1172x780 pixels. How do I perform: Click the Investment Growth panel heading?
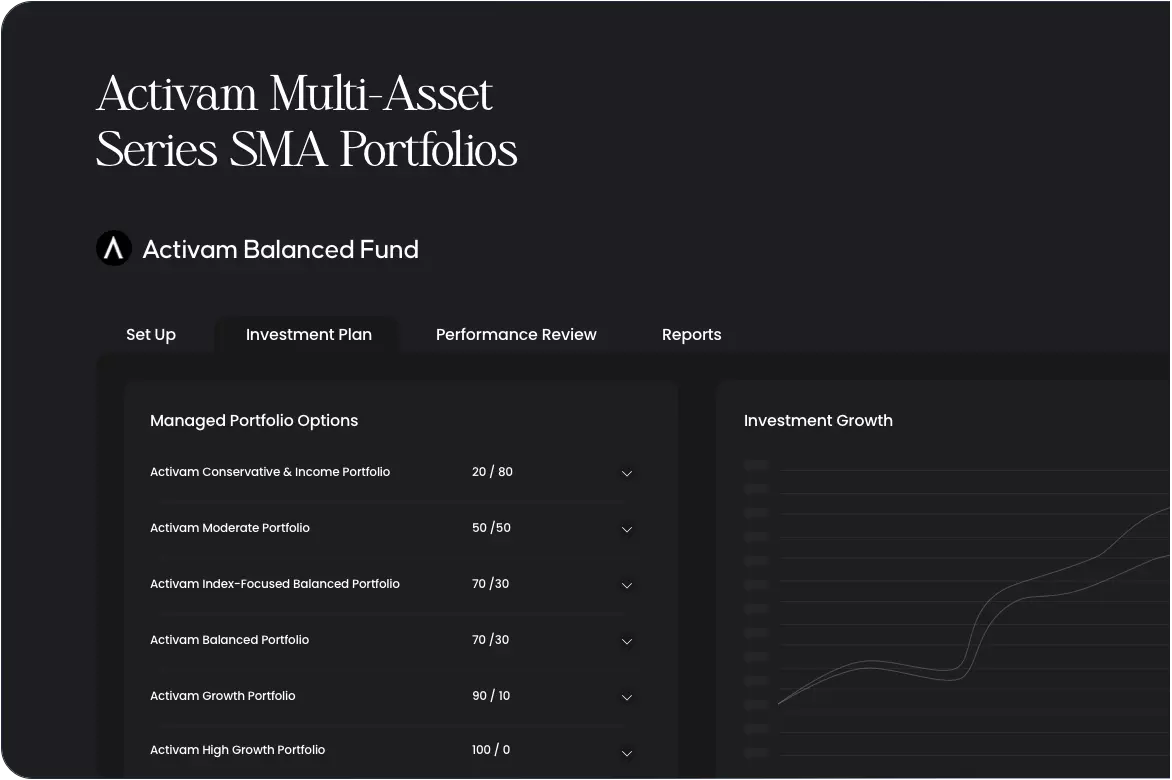(818, 420)
